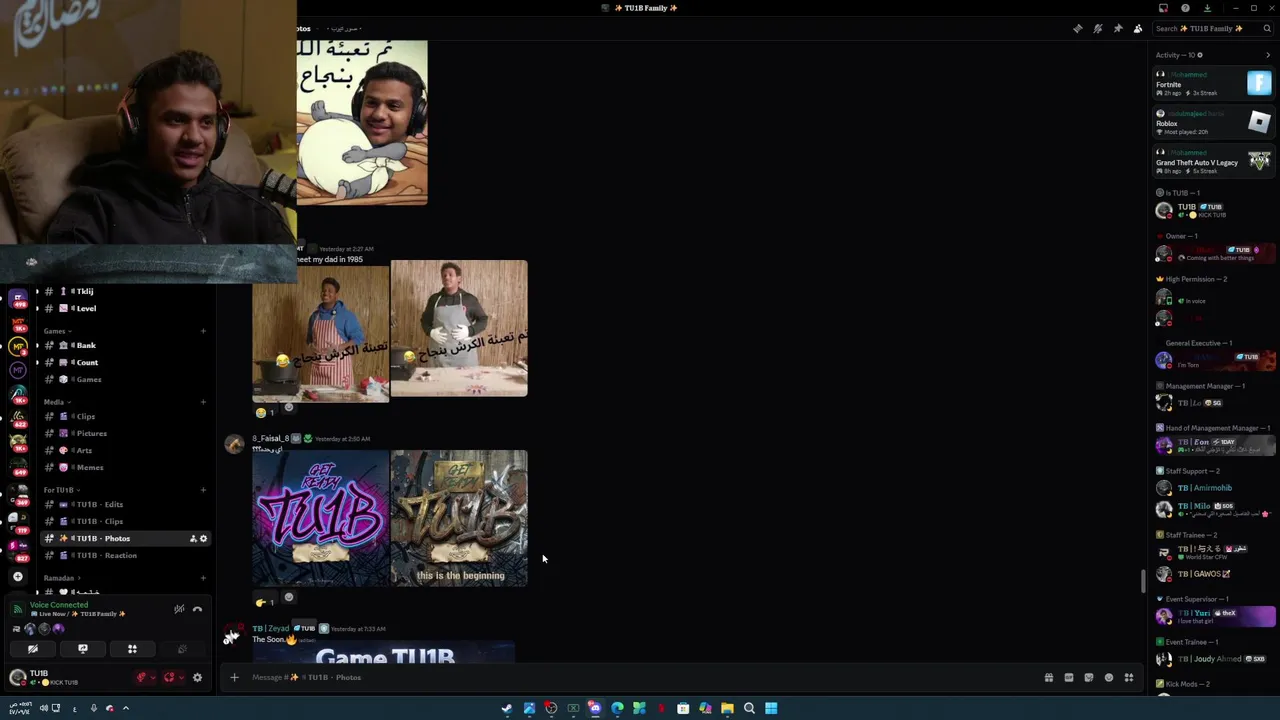The width and height of the screenshot is (1280, 720).
Task: Expand the Ramadan category
Action: click(60, 578)
